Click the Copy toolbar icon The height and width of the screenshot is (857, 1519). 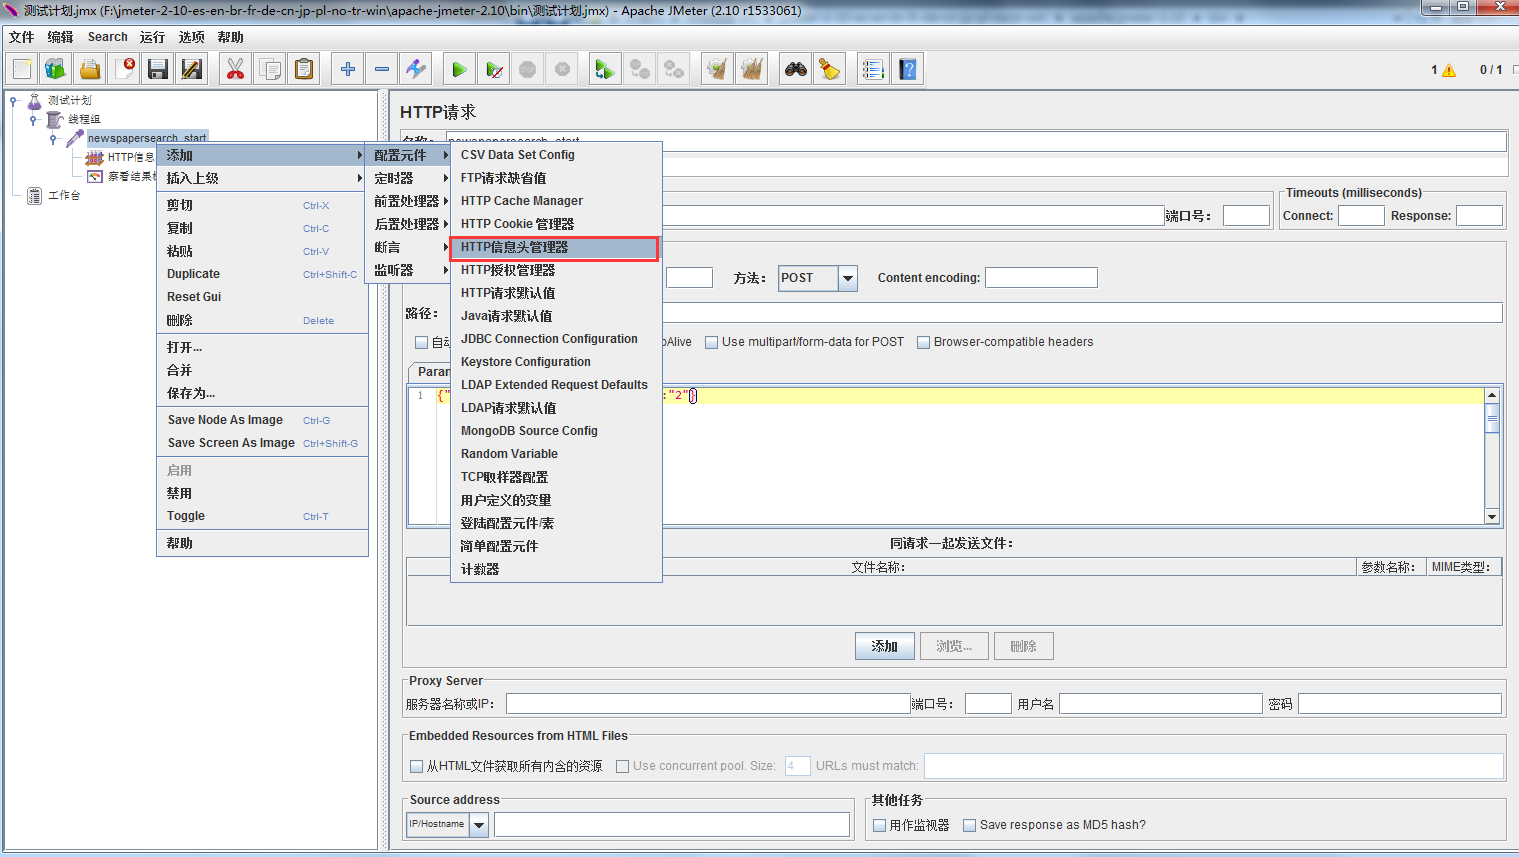[269, 69]
